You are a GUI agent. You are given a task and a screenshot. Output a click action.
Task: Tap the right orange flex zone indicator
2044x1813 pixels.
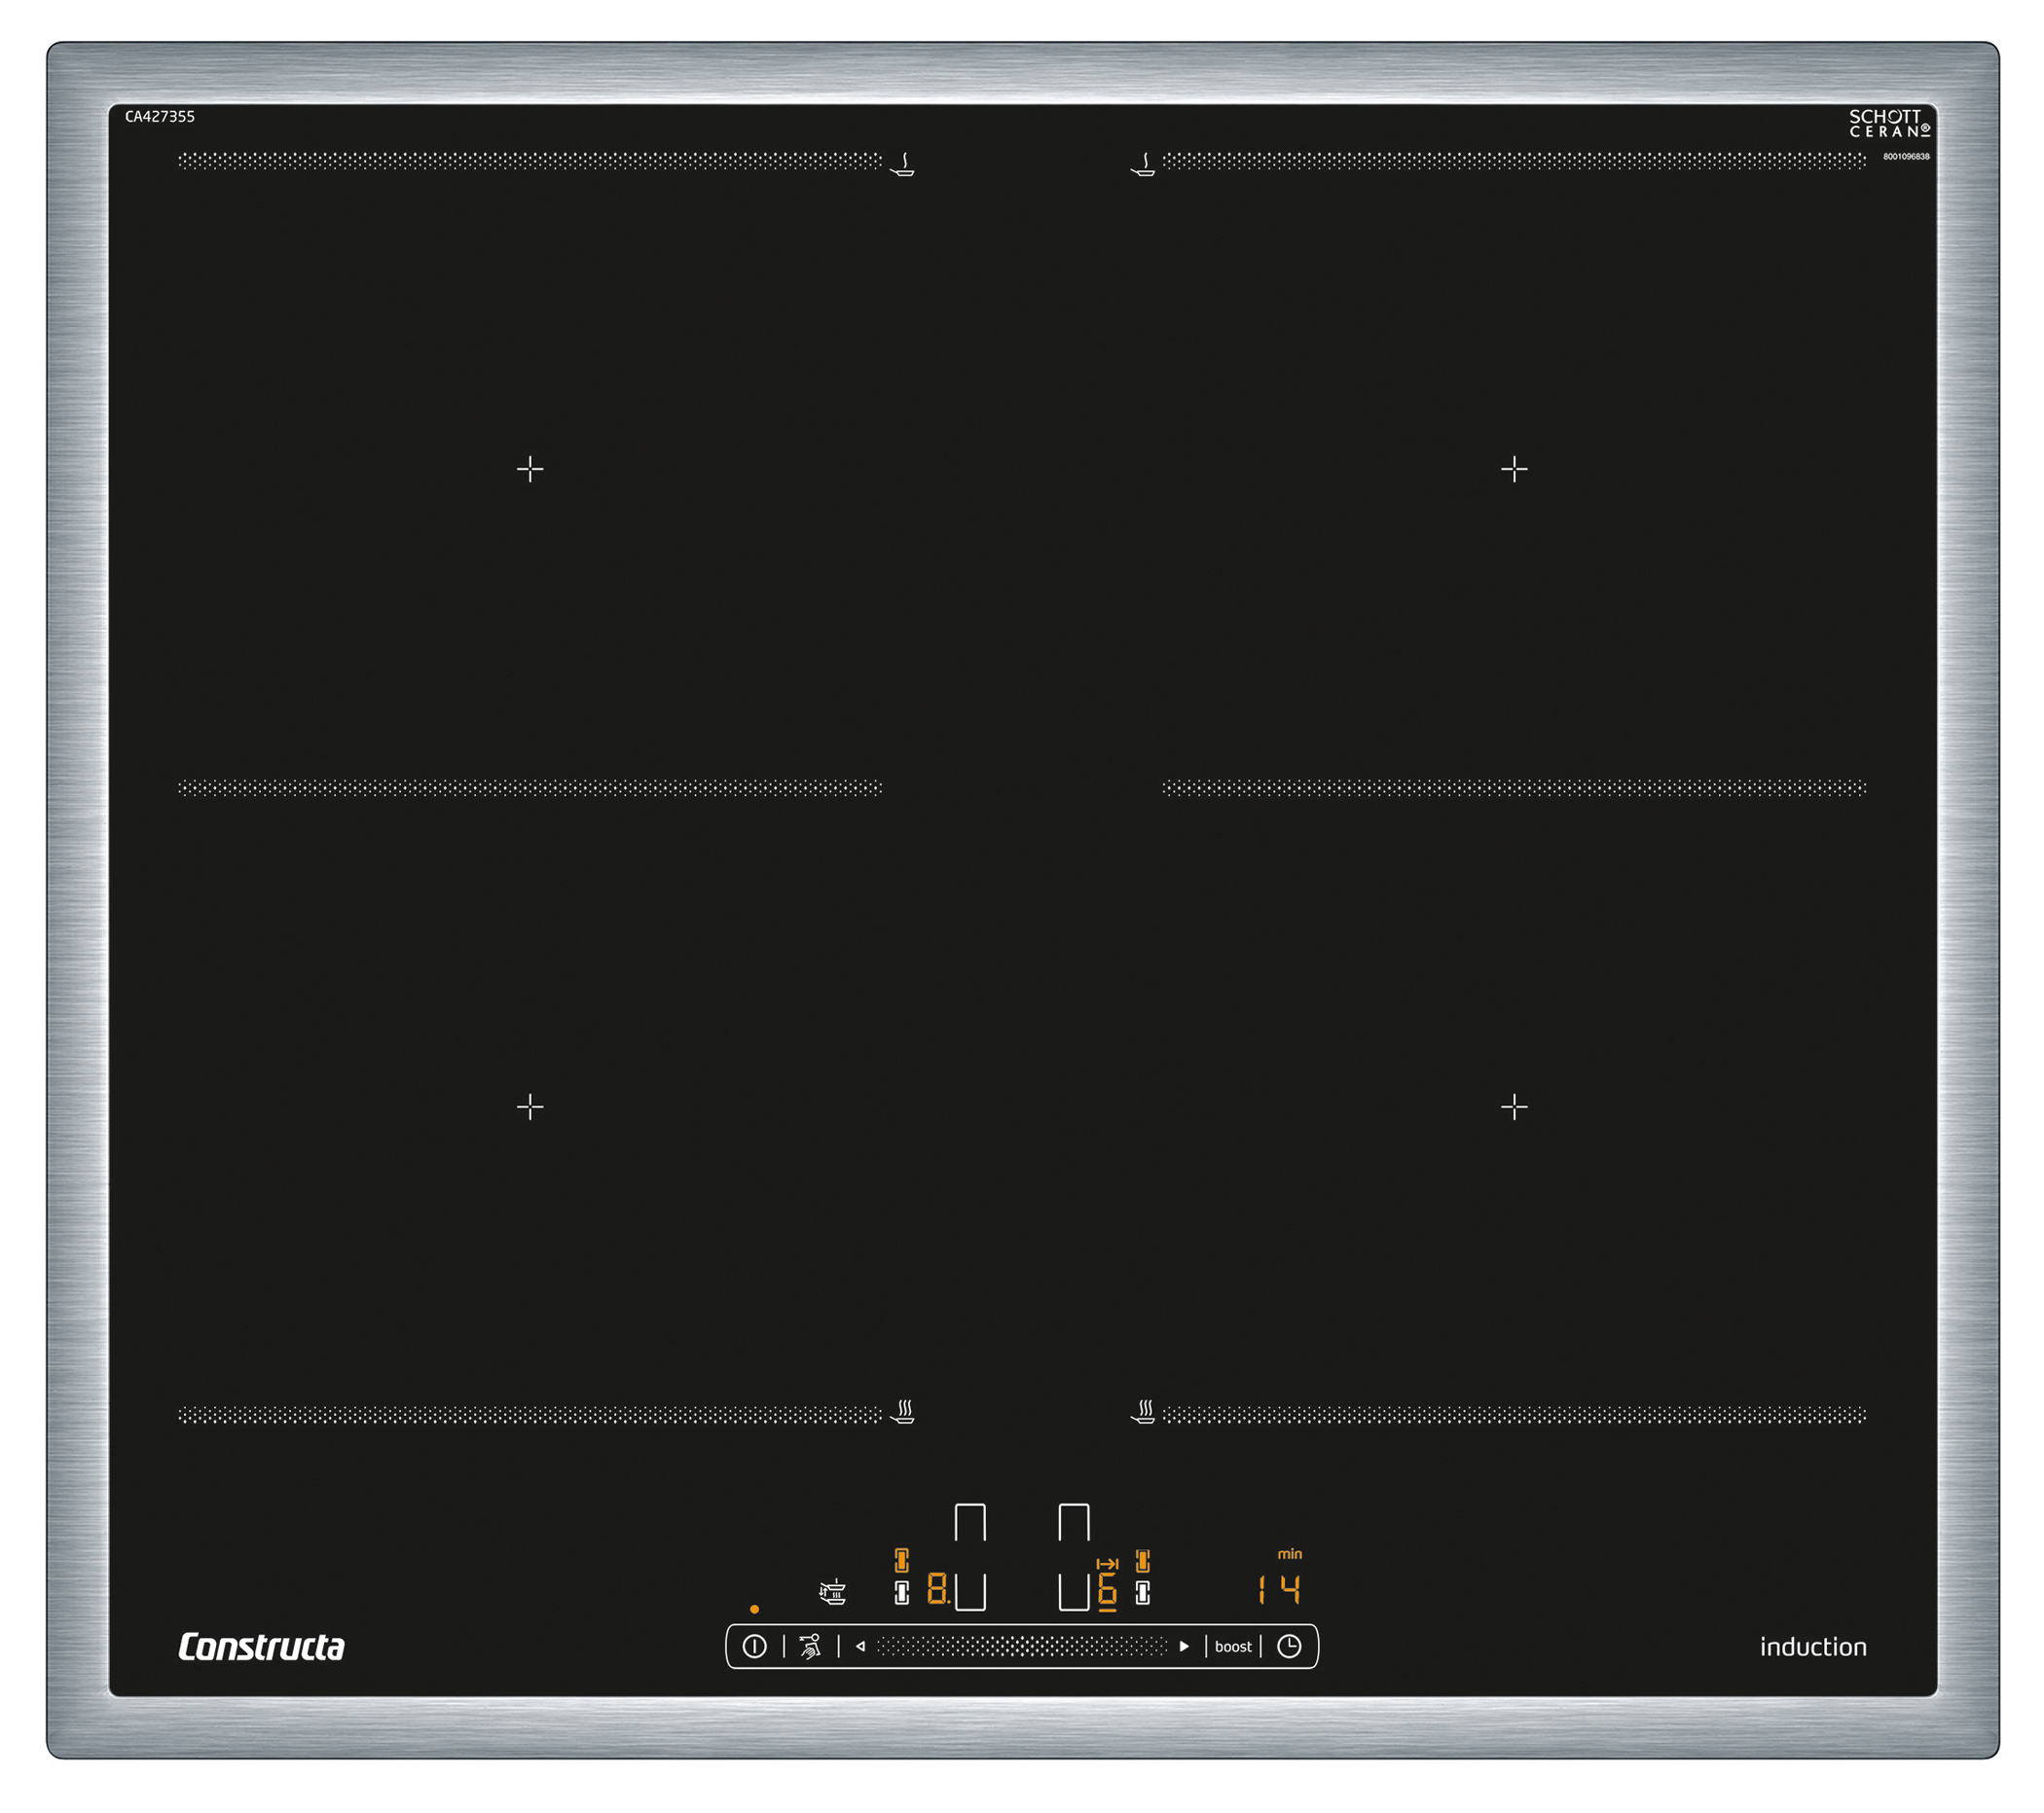(1142, 1560)
